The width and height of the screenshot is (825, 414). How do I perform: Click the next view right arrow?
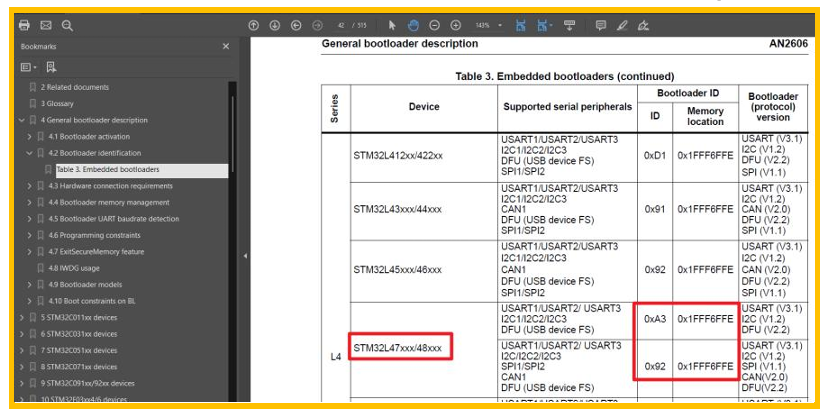coord(317,25)
